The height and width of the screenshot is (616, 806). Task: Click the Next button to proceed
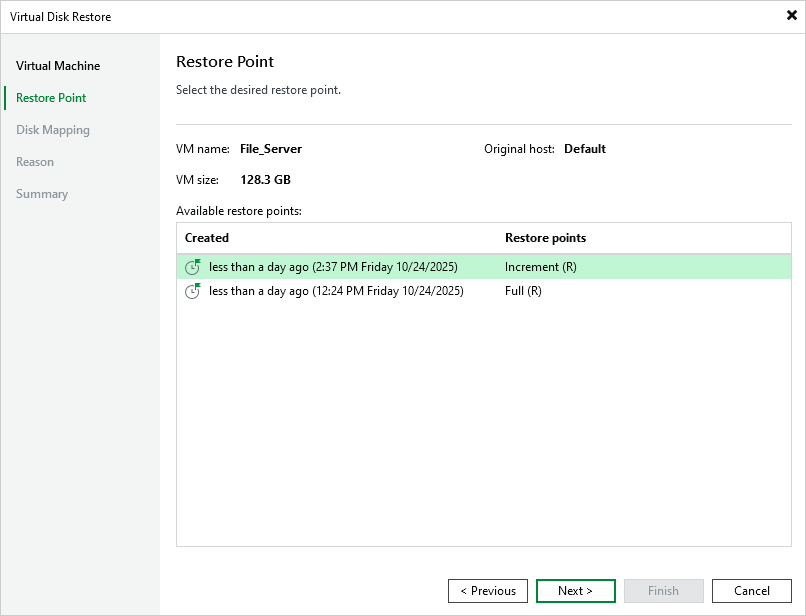(x=575, y=591)
